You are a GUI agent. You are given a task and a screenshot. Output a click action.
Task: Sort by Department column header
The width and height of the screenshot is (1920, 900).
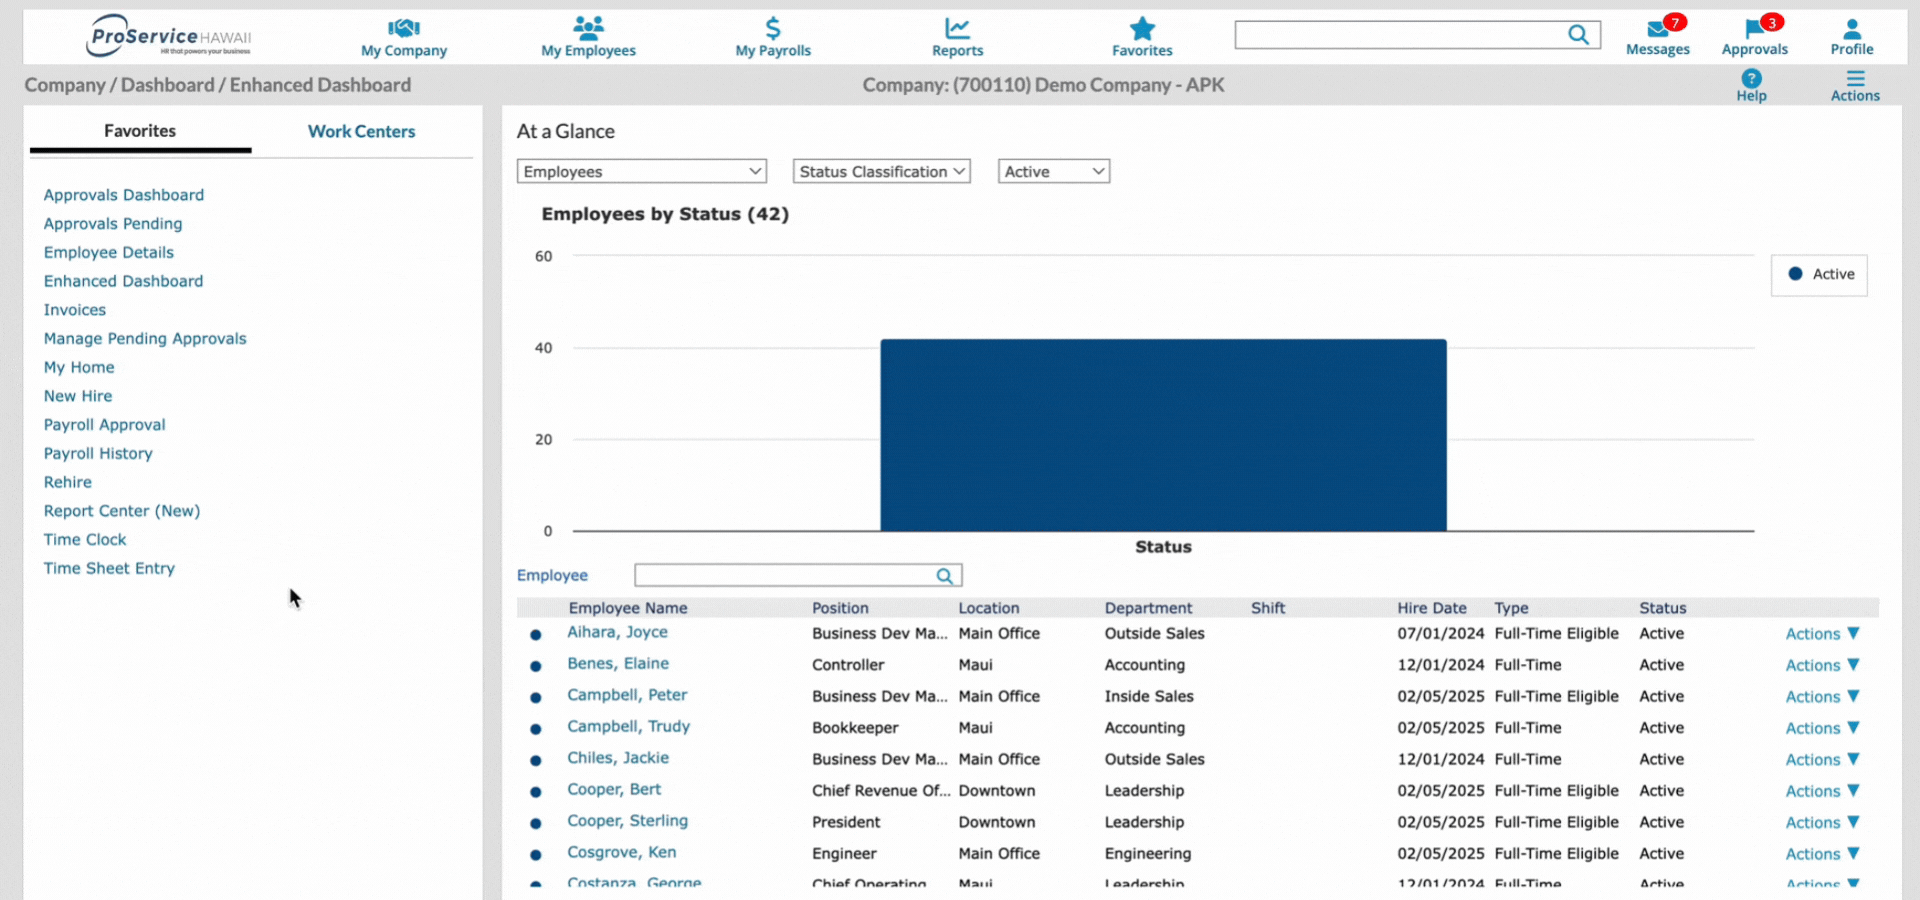click(x=1148, y=608)
